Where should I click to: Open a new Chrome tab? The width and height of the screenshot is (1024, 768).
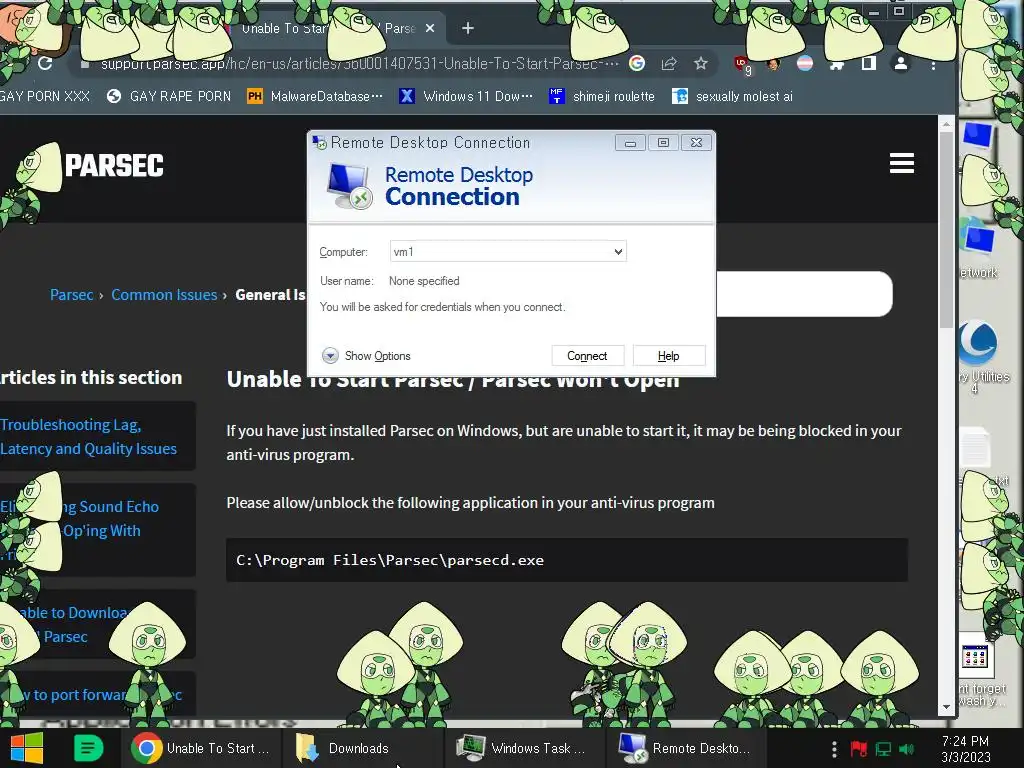tap(468, 28)
